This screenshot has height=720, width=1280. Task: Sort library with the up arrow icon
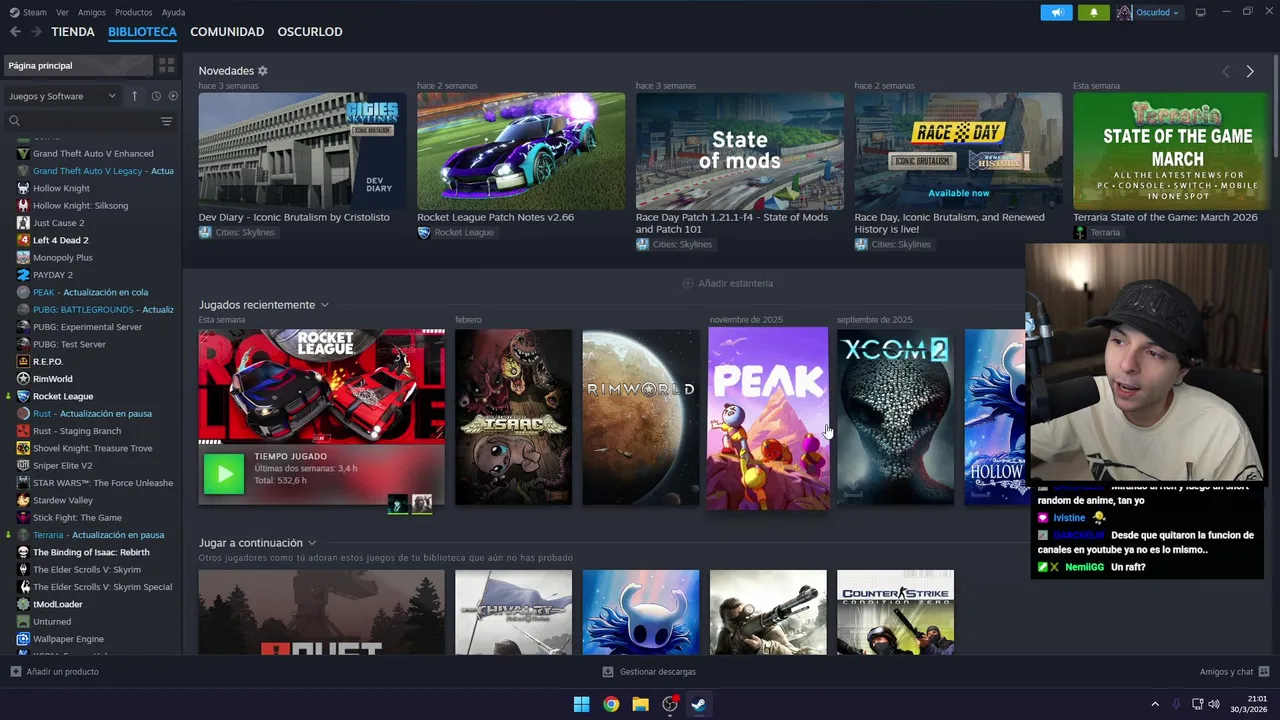[x=134, y=96]
